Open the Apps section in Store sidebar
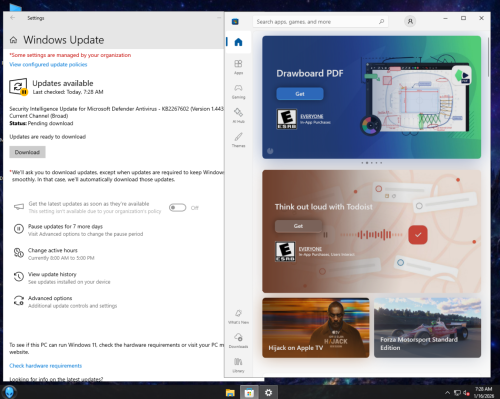Viewport: 500px width, 399px height. point(238,67)
